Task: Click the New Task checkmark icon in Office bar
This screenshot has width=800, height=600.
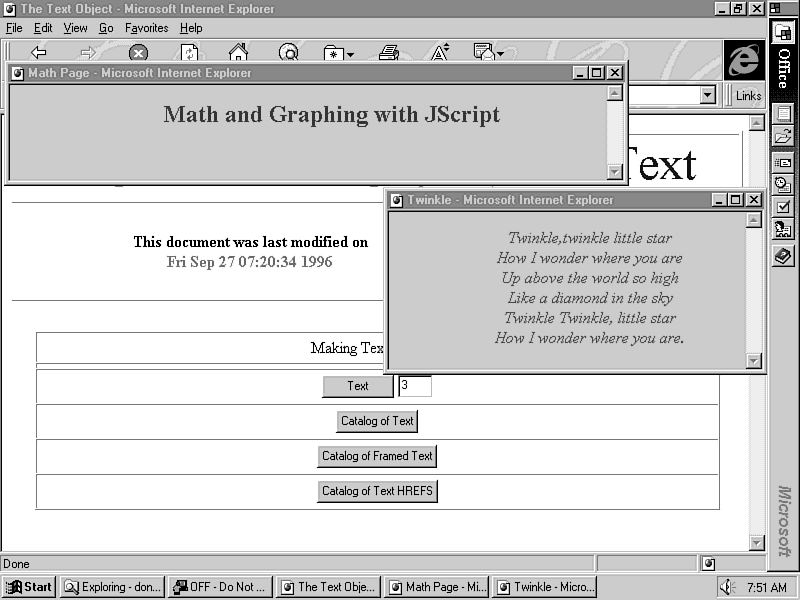Action: coord(782,207)
